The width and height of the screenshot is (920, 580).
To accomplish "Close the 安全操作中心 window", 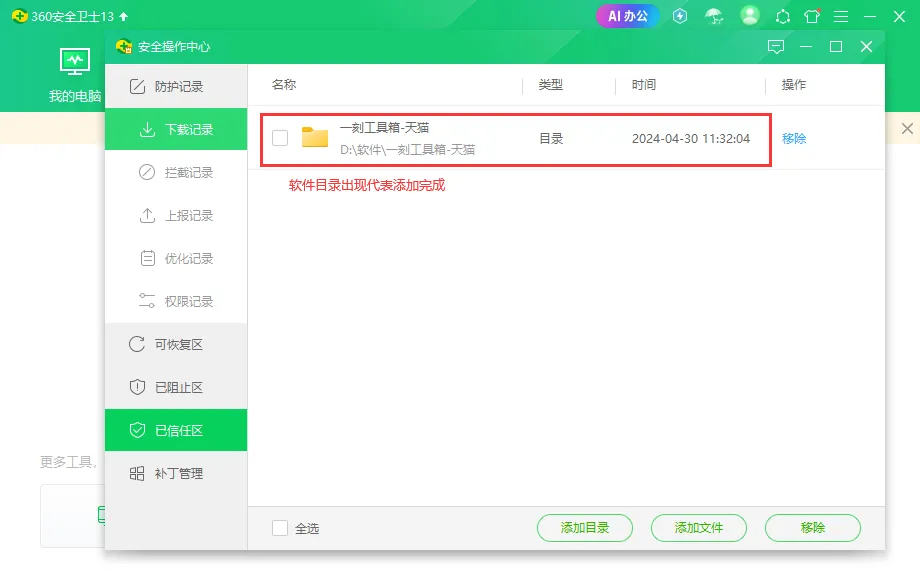I will click(x=866, y=47).
